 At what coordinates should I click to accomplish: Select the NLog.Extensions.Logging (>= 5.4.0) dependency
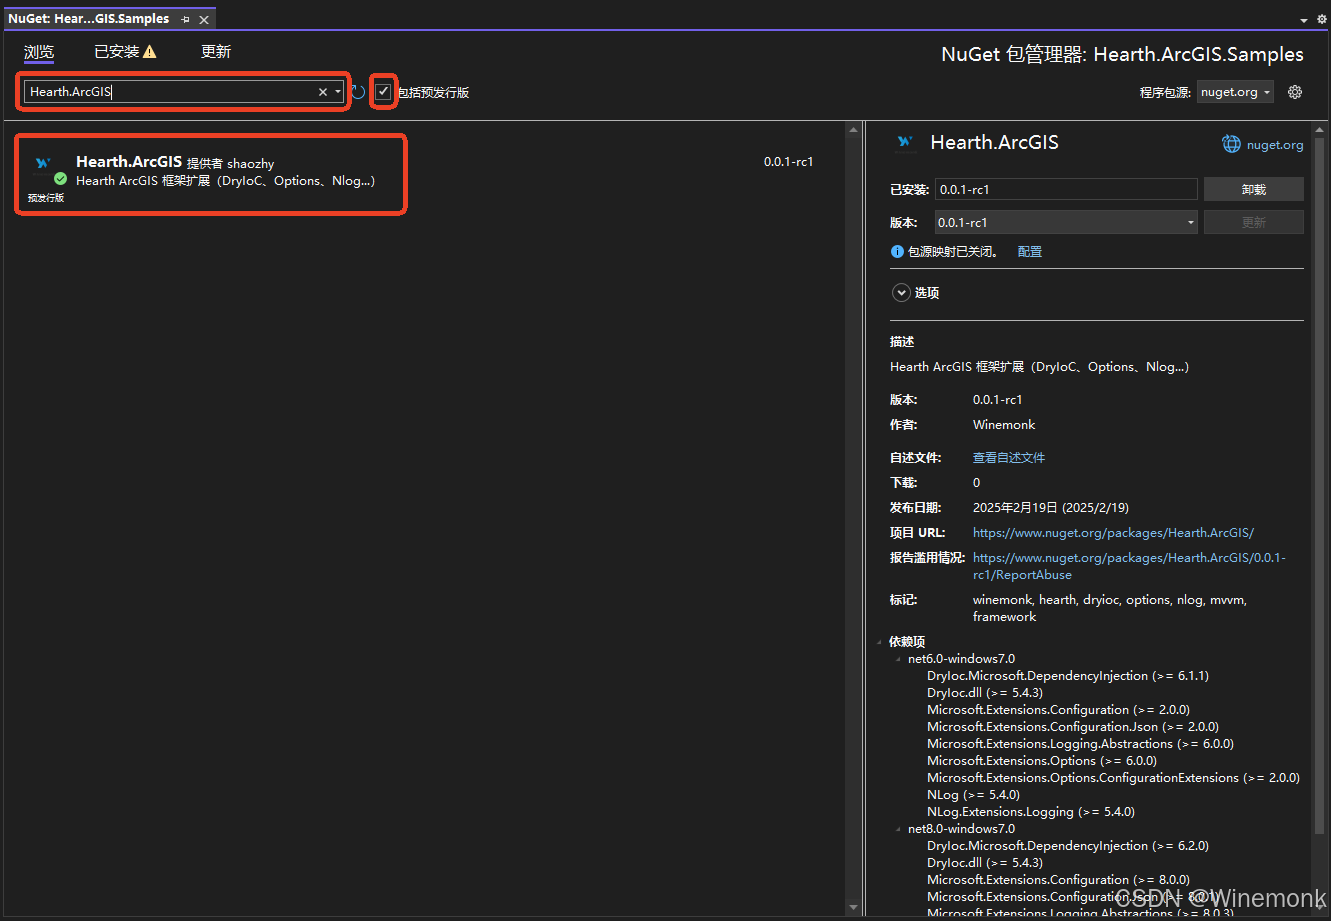click(x=1031, y=812)
